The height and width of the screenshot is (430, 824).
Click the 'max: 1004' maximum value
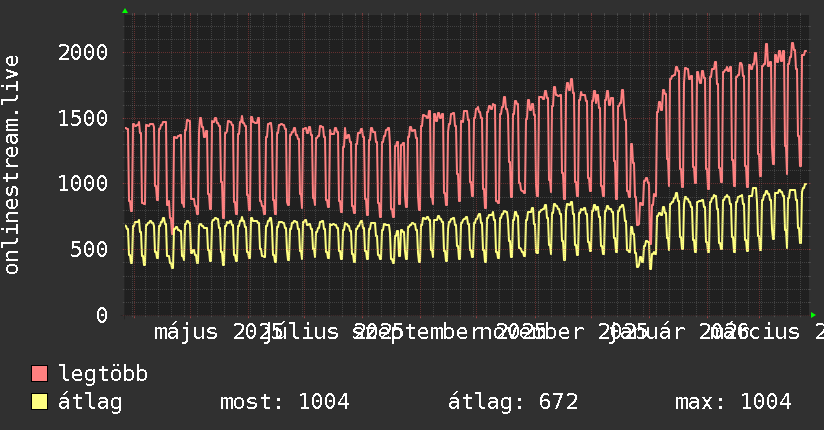point(733,402)
